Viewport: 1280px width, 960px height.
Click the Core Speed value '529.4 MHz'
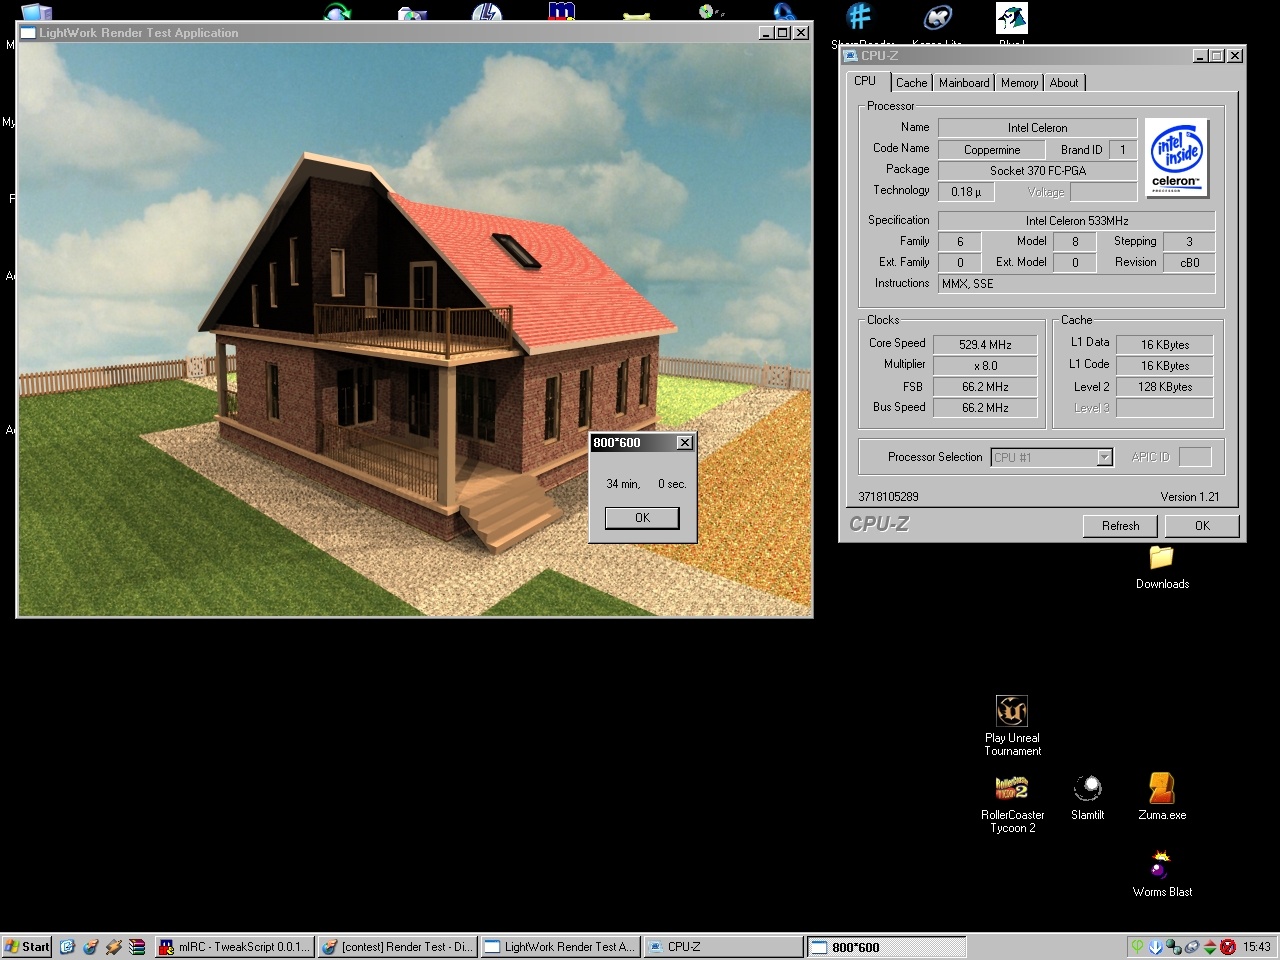(x=985, y=345)
